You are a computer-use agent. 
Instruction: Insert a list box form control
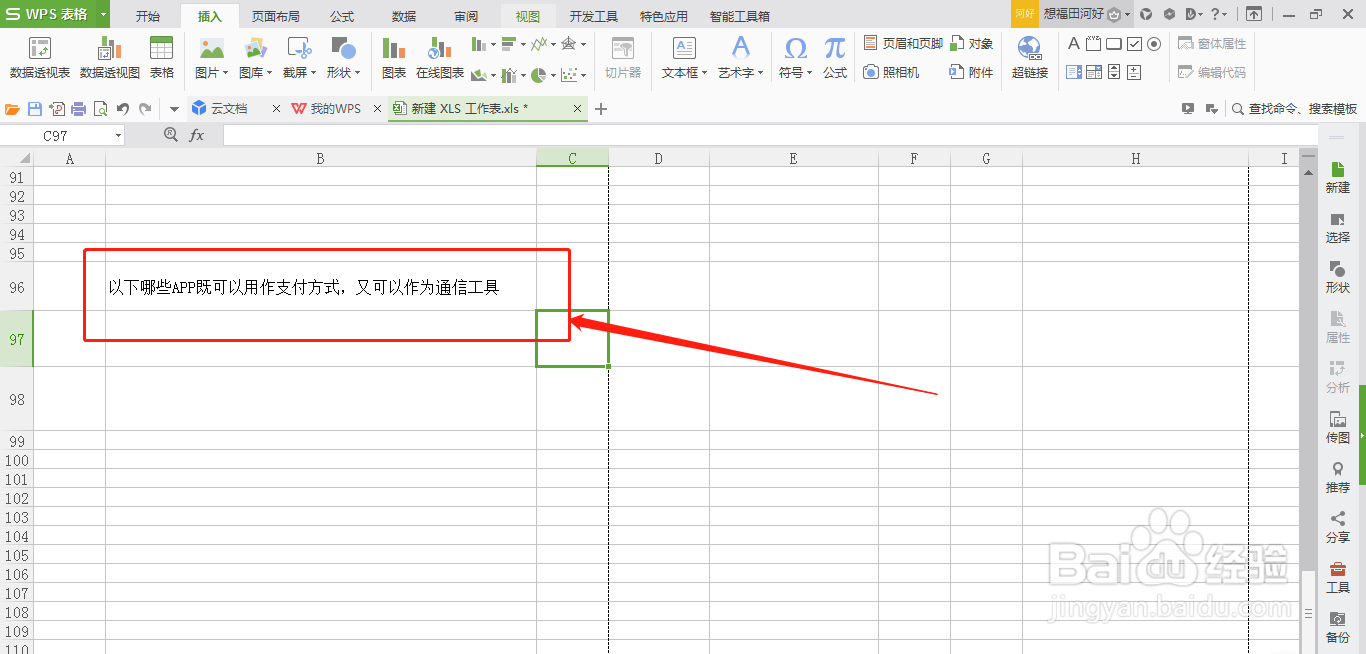click(x=1074, y=72)
